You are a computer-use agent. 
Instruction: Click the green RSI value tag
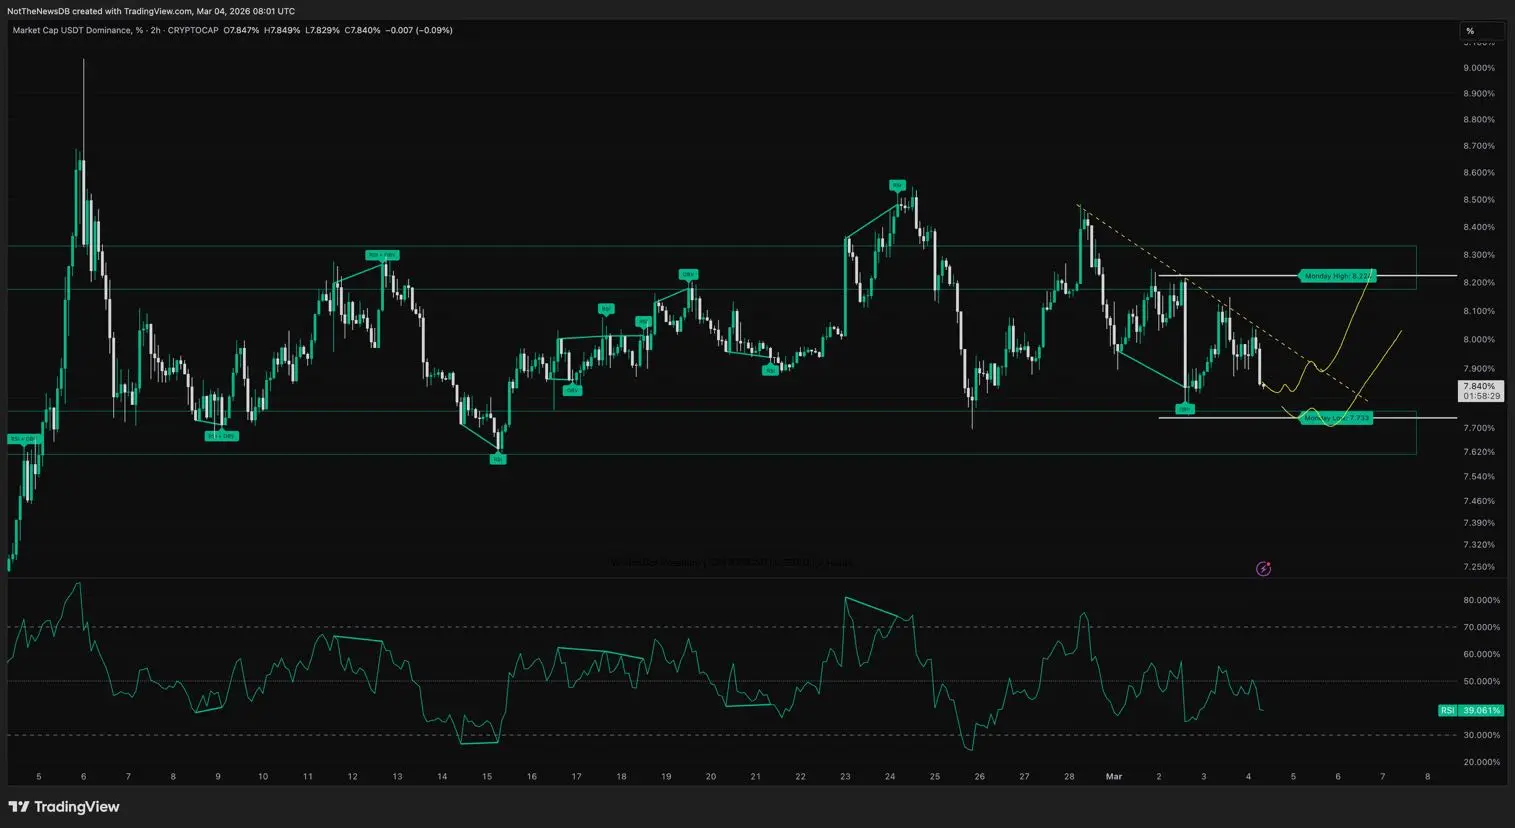tap(1470, 710)
